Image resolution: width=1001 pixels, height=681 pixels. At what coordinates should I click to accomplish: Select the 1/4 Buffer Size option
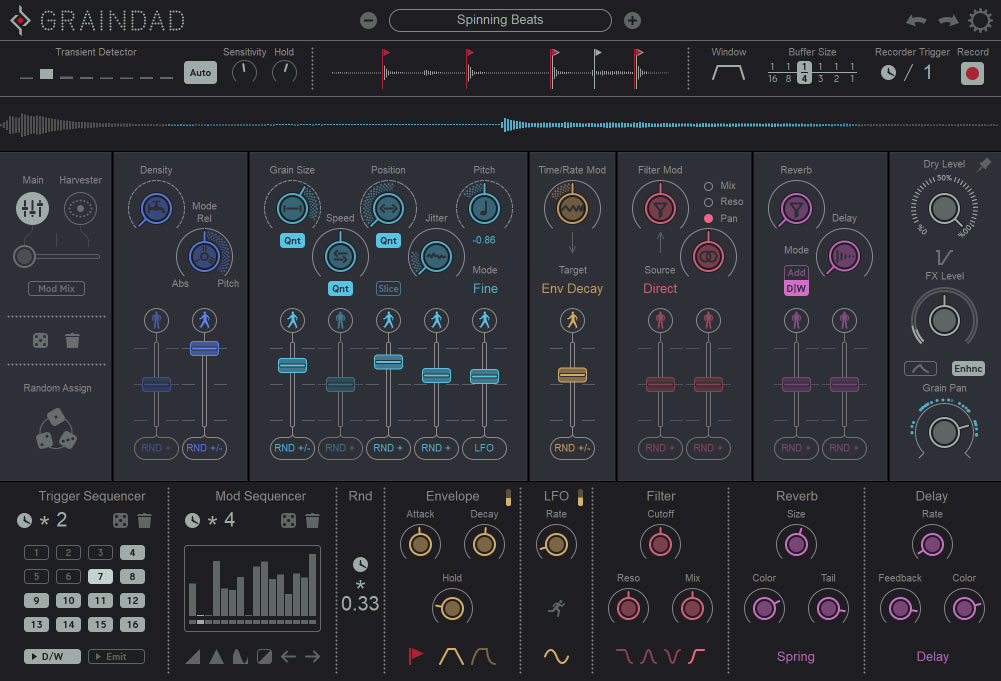tap(804, 73)
